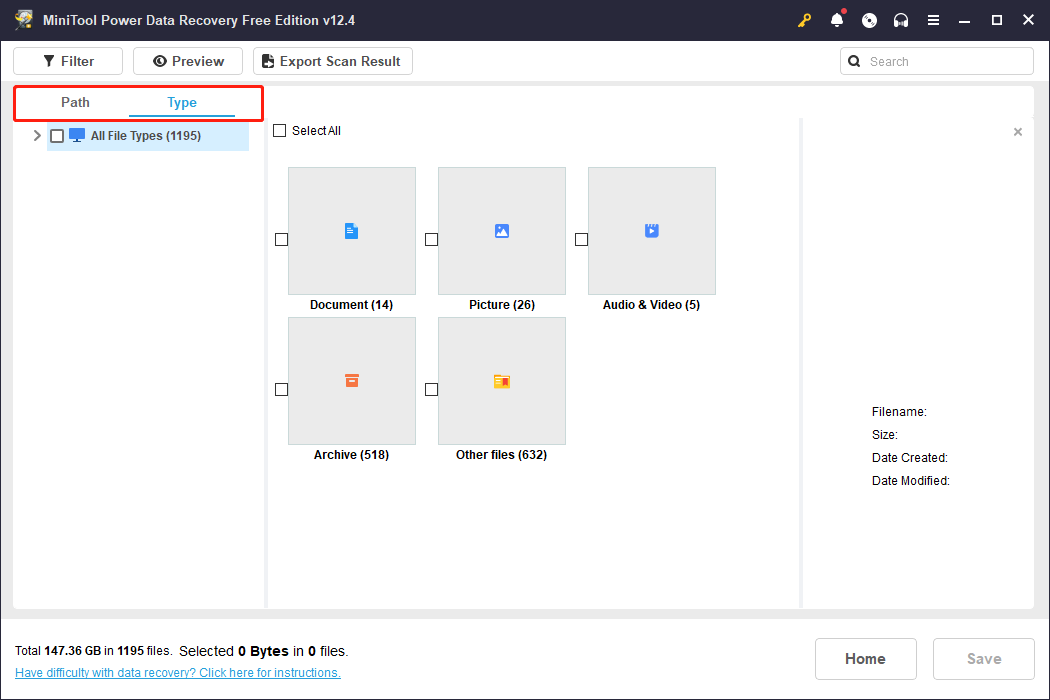This screenshot has width=1050, height=700.
Task: Click the Picture (26) label
Action: (502, 305)
